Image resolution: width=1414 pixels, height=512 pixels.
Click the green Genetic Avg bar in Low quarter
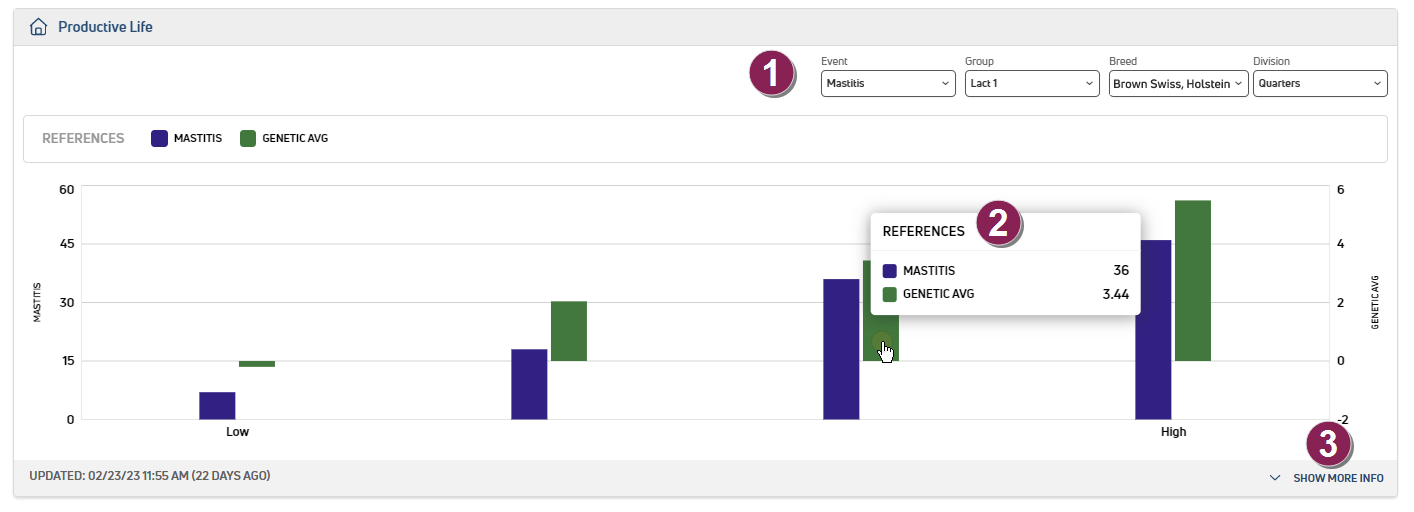coord(257,364)
